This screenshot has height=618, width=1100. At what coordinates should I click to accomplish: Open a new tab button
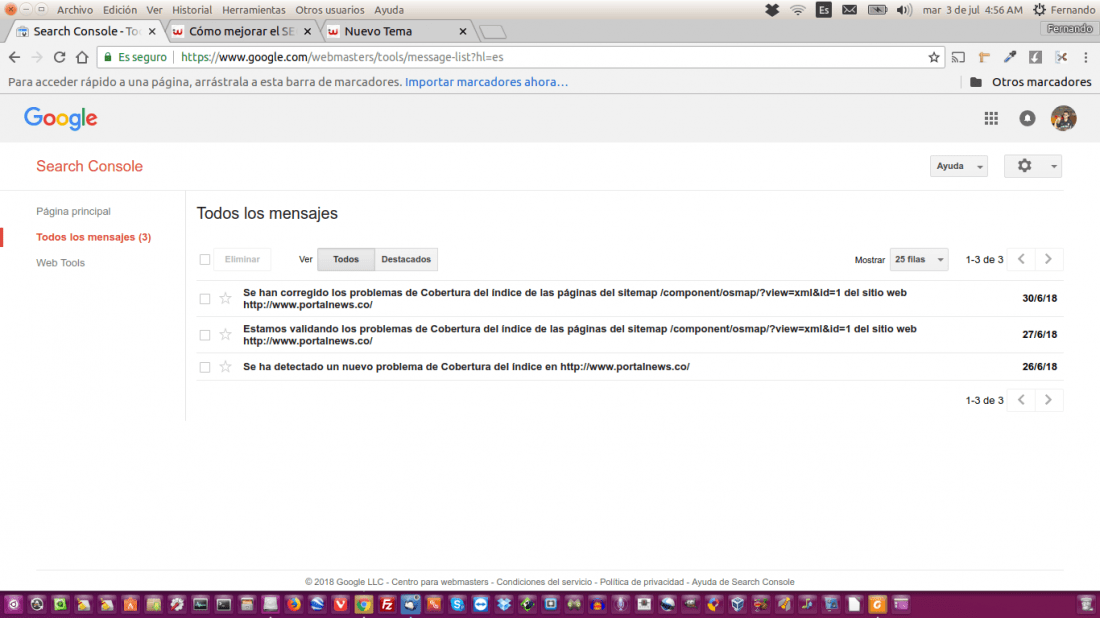[492, 32]
